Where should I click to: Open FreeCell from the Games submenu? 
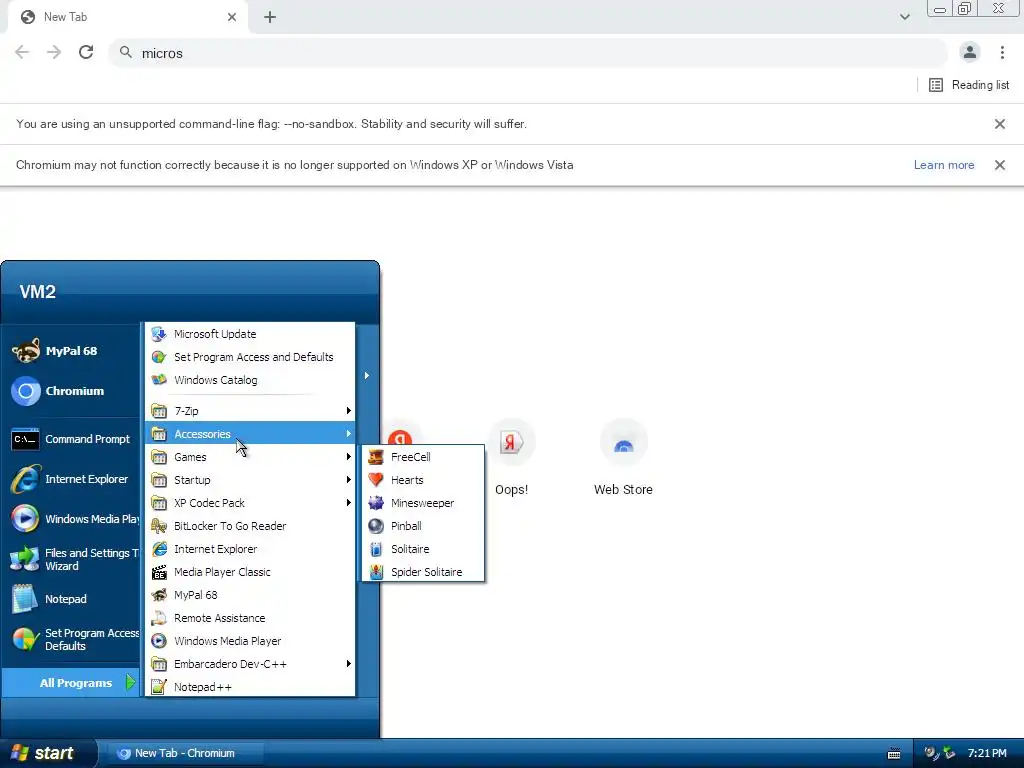tap(423, 457)
